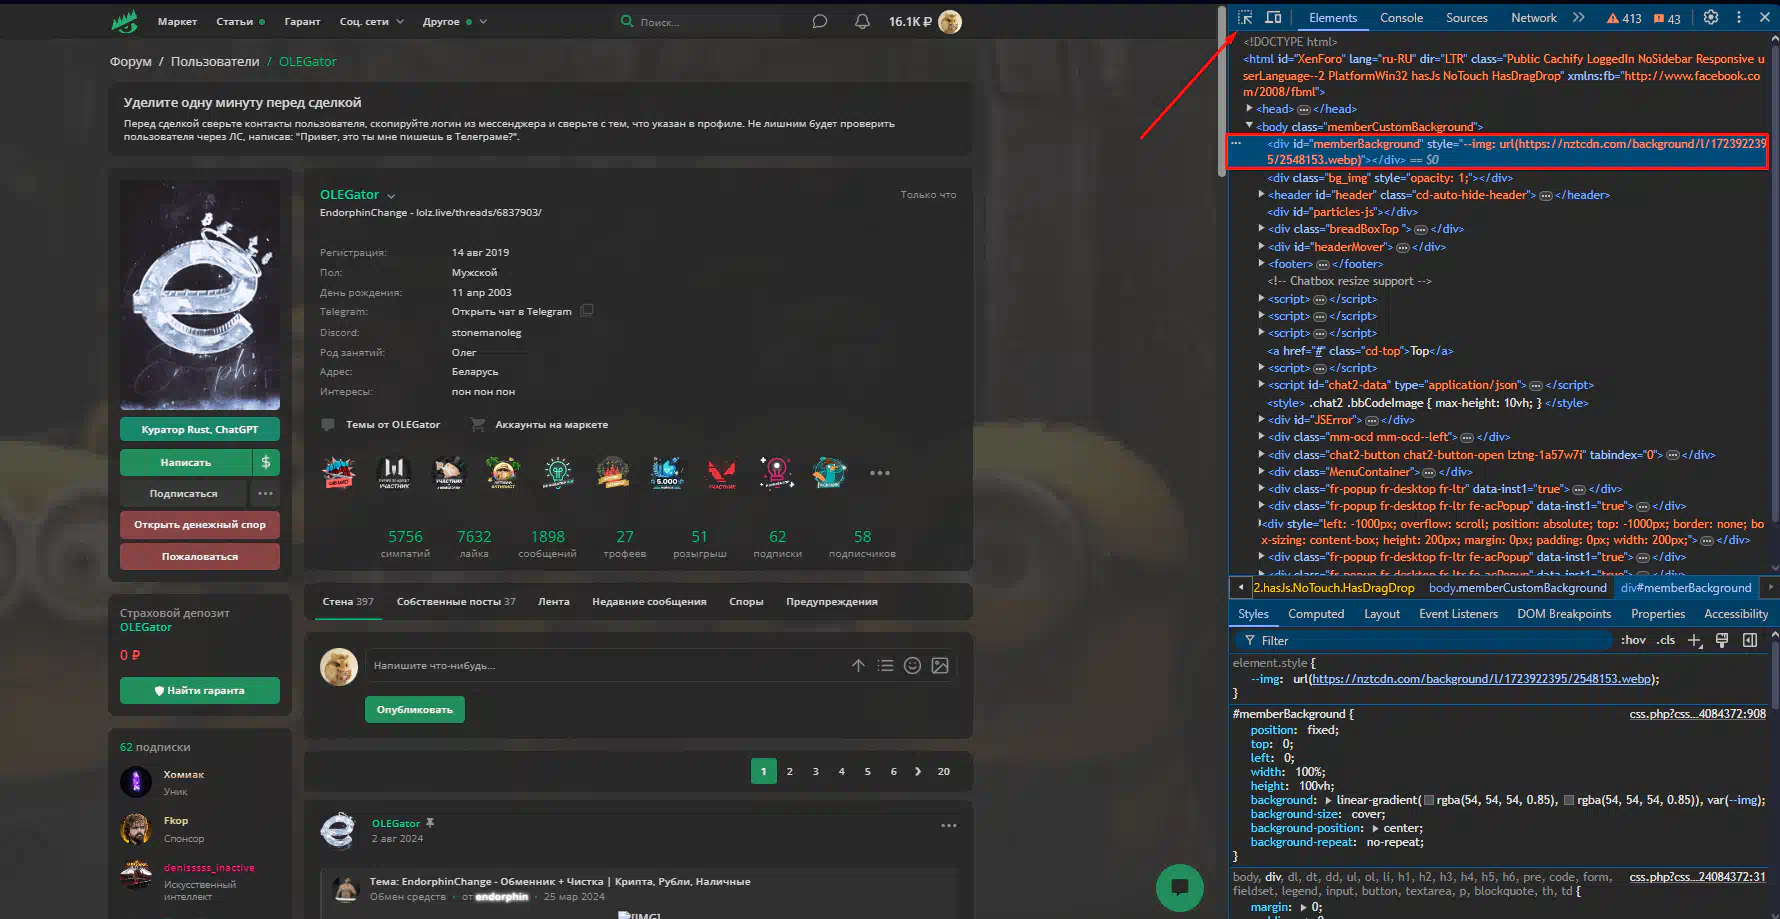
Task: Expand the head element node
Action: point(1249,108)
